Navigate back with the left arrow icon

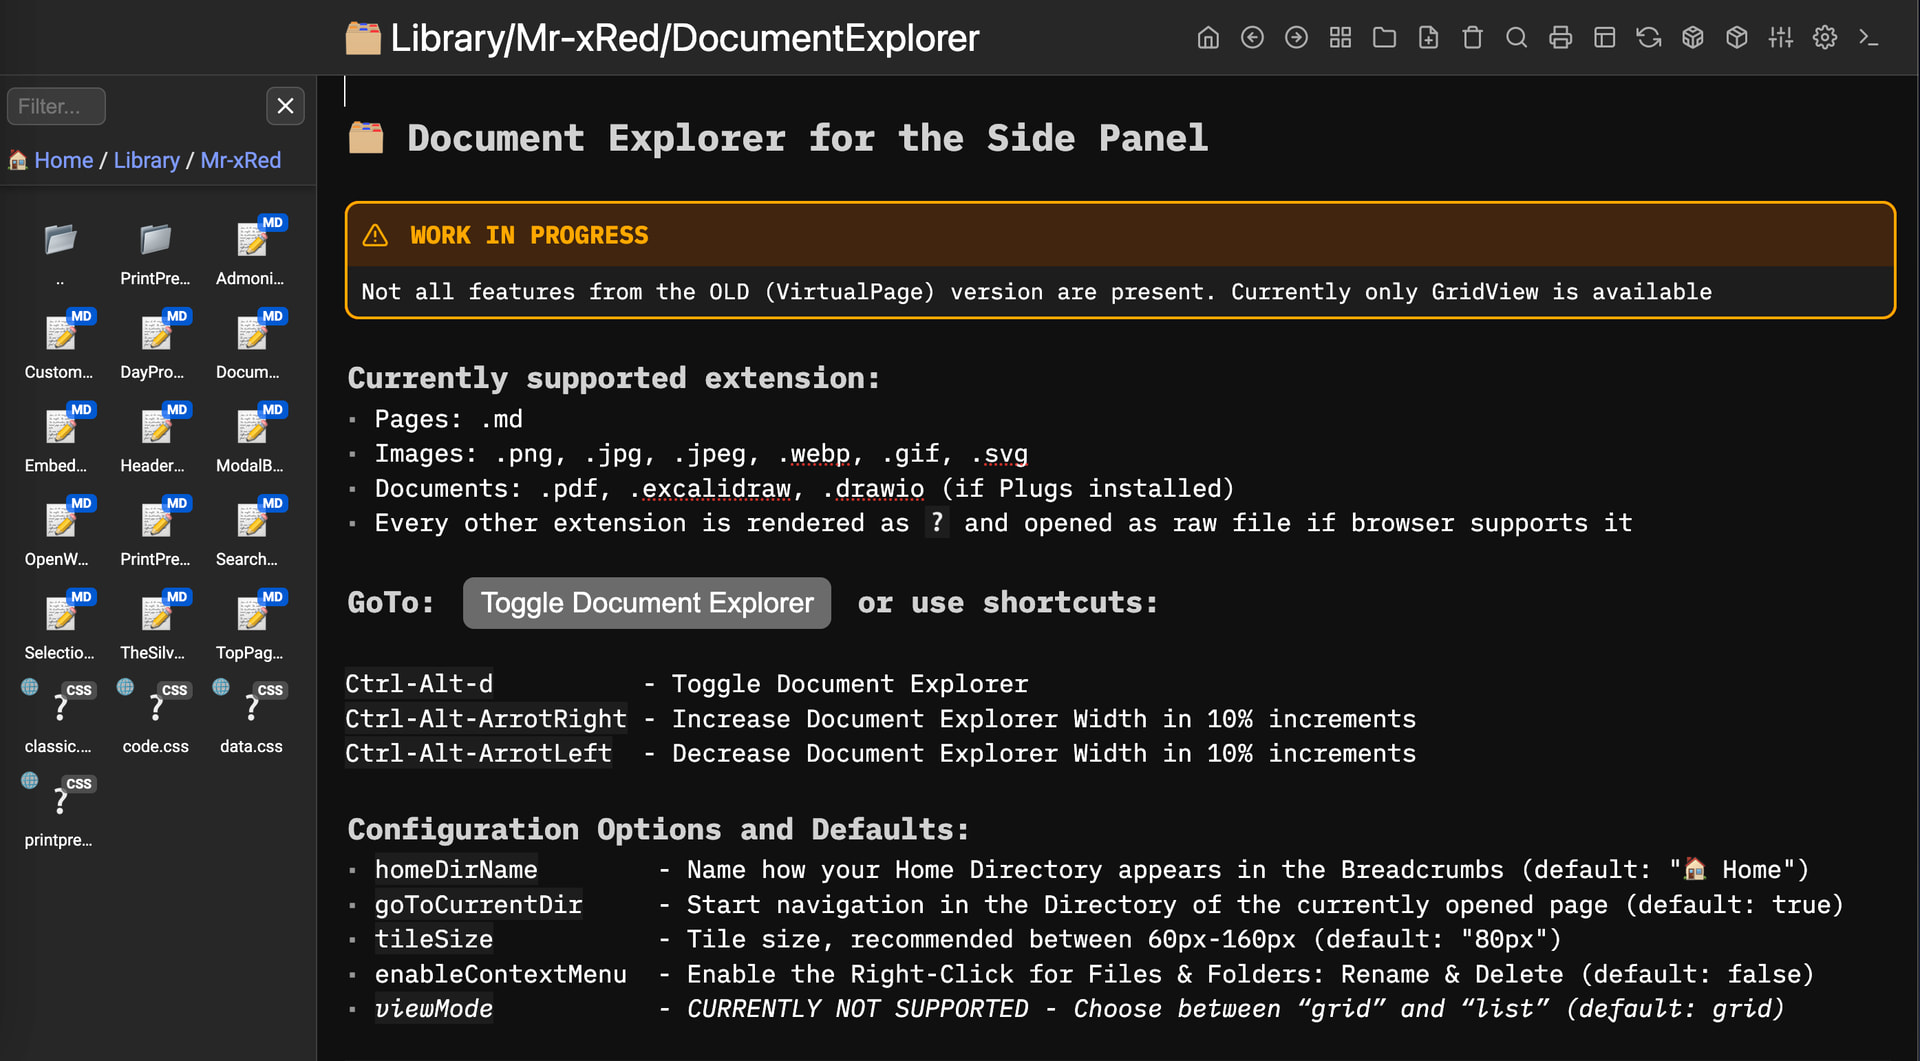[x=1252, y=38]
